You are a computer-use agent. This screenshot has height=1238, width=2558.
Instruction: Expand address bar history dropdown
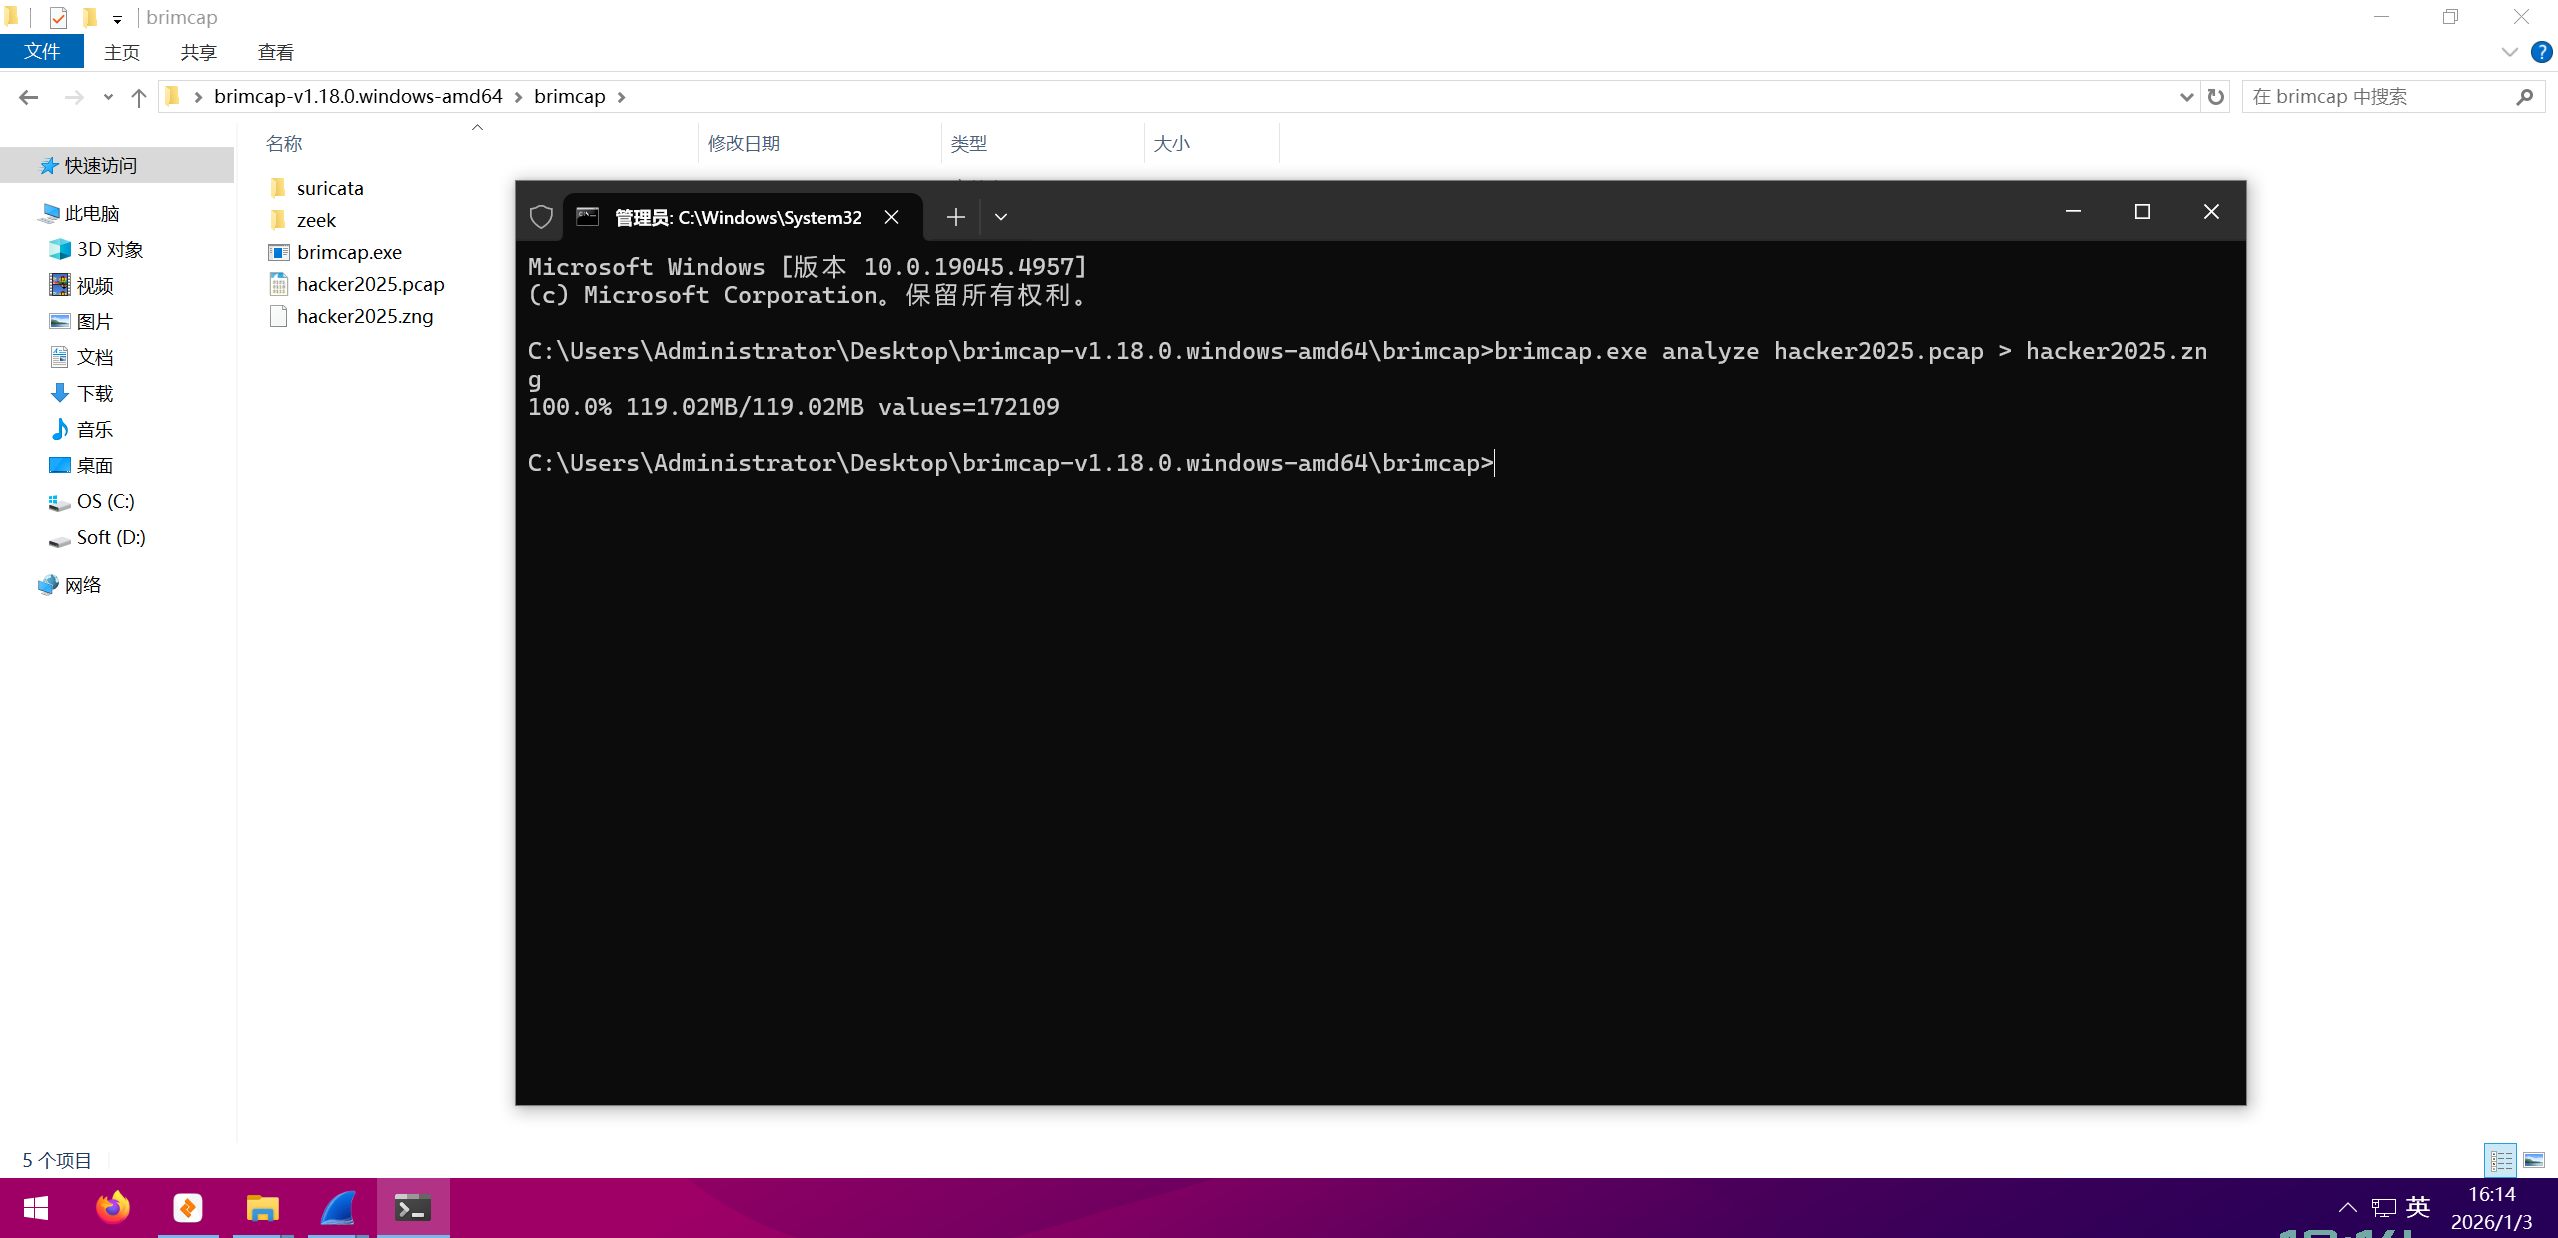coord(2186,97)
